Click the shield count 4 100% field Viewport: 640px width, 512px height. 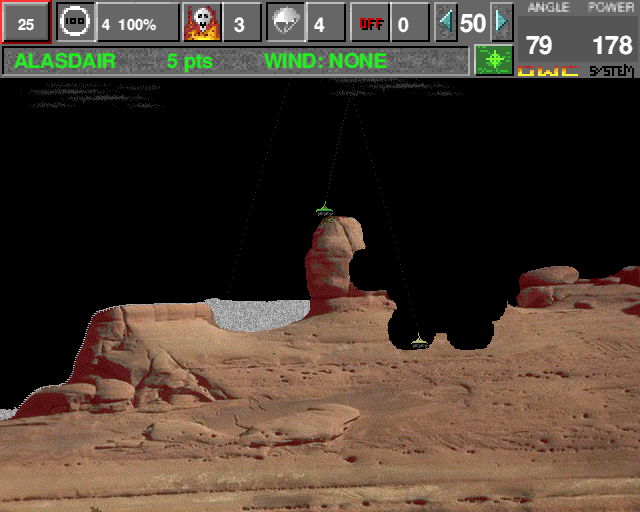click(x=138, y=22)
